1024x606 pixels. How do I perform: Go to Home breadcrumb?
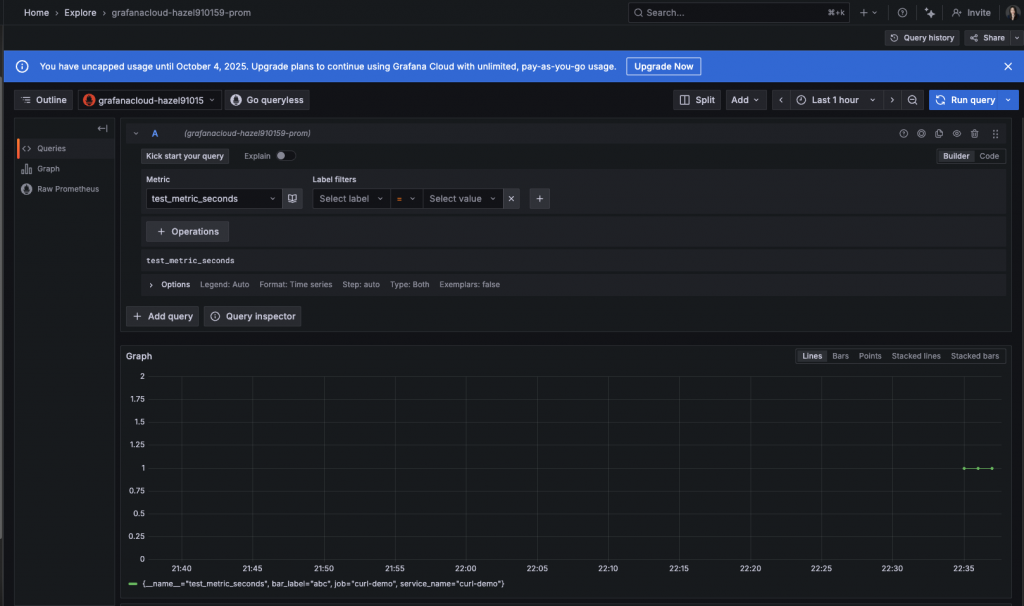point(37,12)
